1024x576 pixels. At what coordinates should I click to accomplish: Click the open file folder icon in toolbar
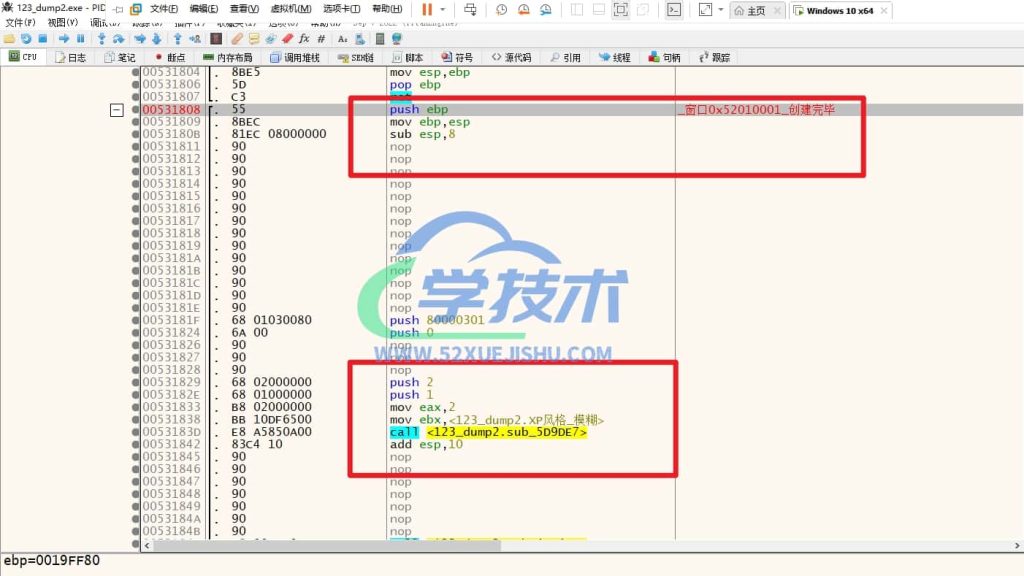point(10,38)
